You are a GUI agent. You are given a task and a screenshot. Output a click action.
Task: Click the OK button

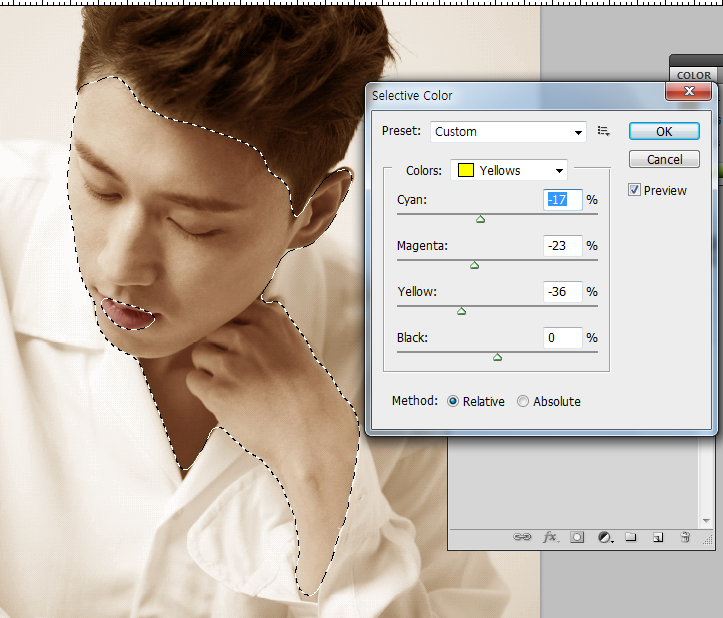coord(664,131)
